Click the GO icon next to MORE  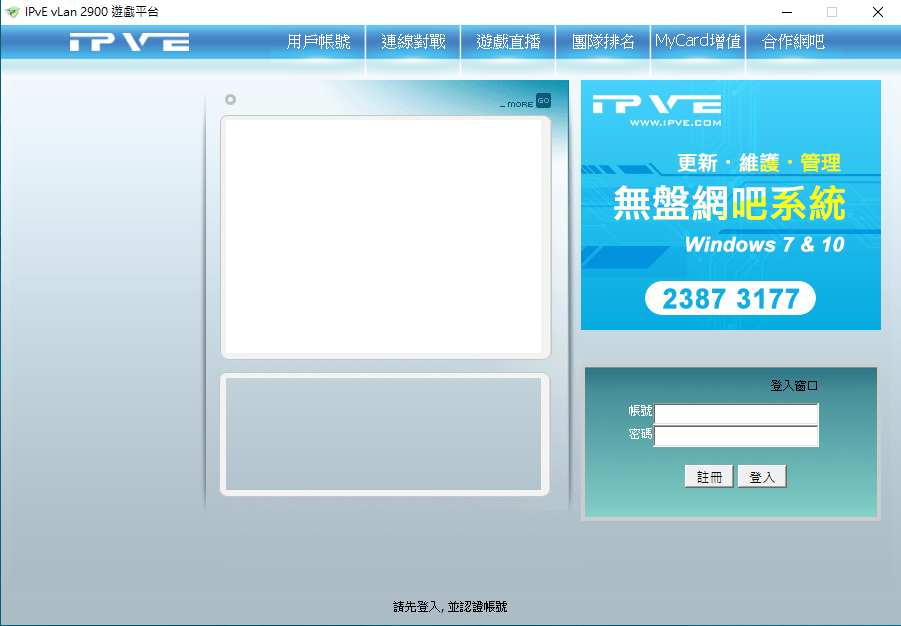click(543, 101)
